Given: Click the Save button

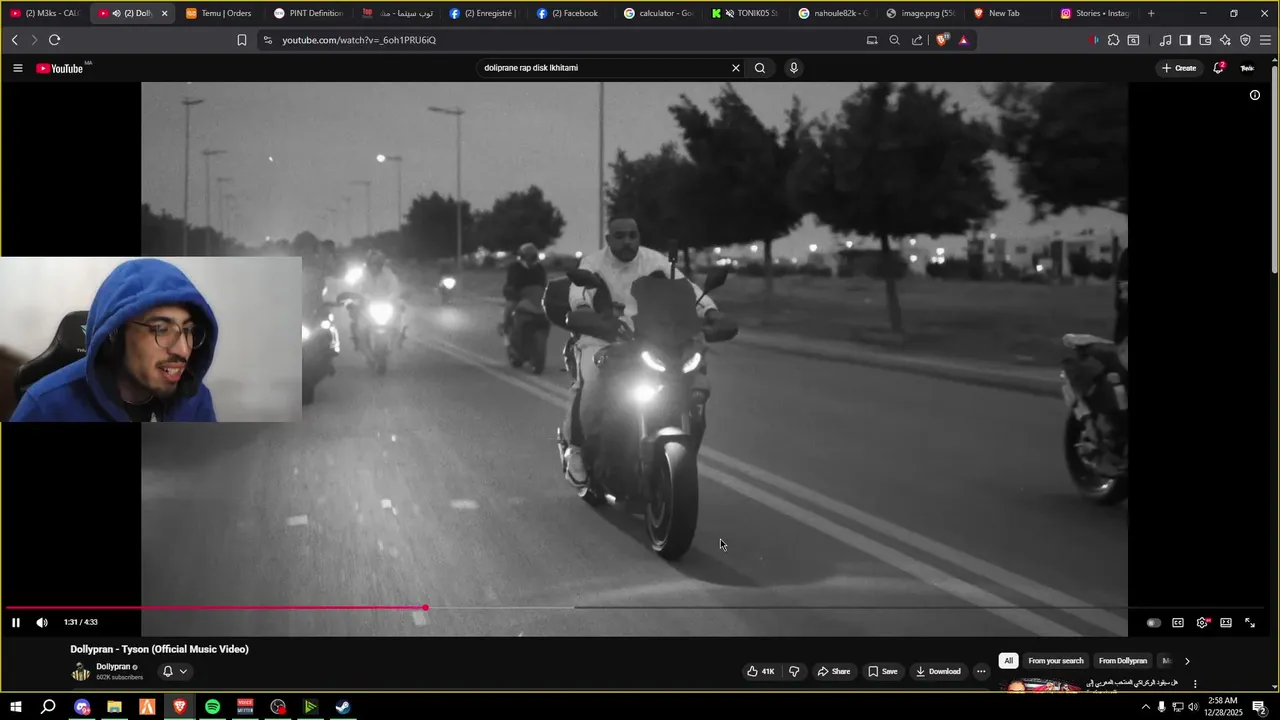Looking at the screenshot, I should click(883, 671).
